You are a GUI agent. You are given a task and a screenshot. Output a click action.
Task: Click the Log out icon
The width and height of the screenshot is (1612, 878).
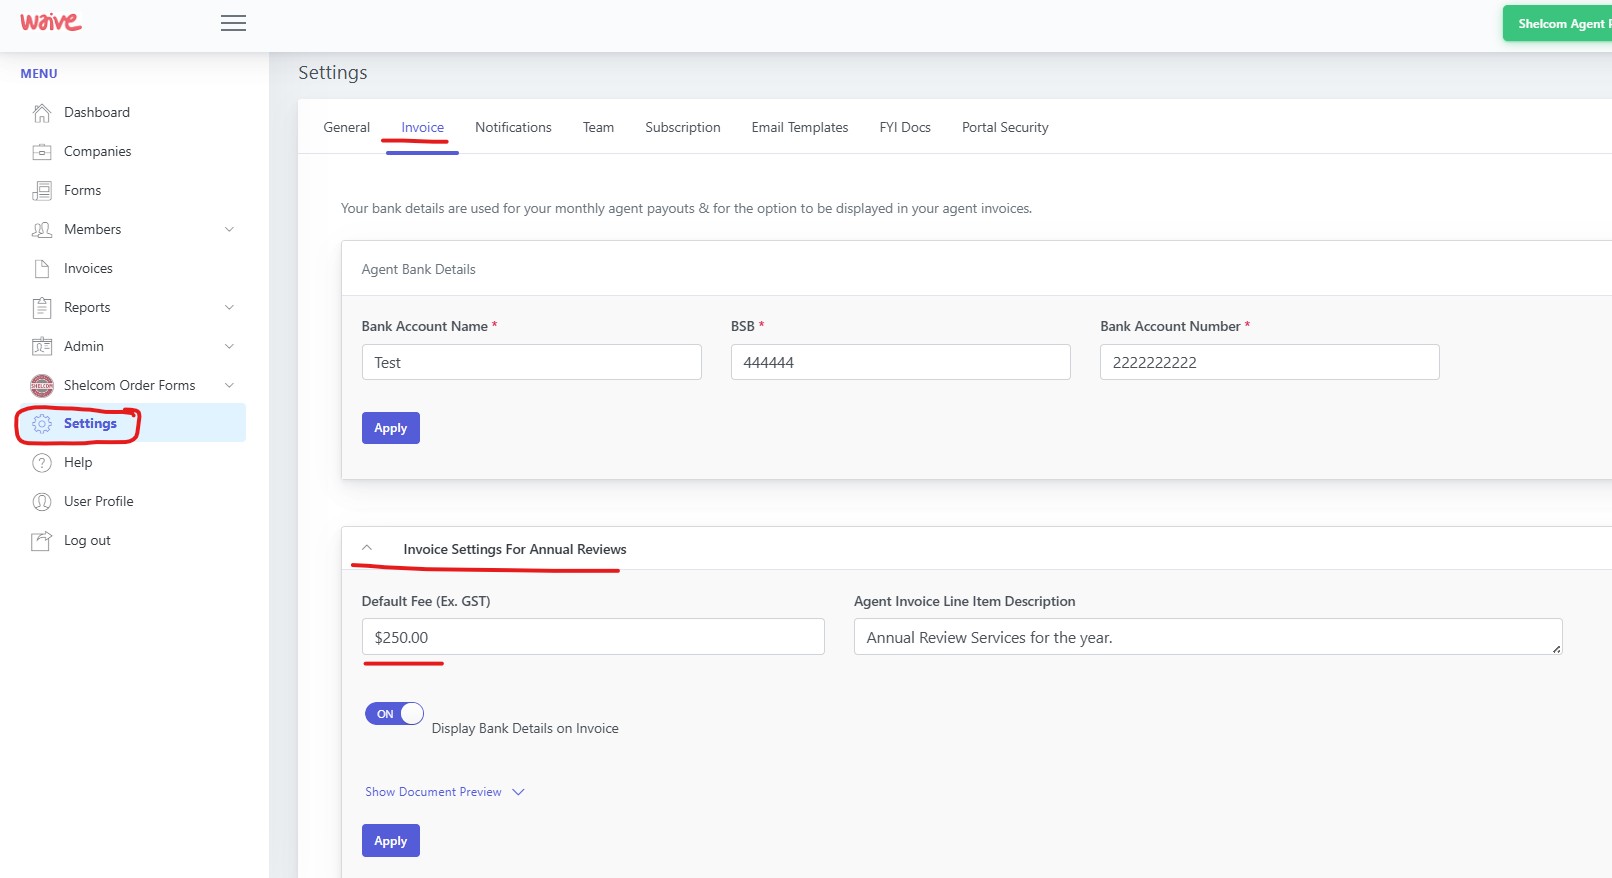point(42,541)
